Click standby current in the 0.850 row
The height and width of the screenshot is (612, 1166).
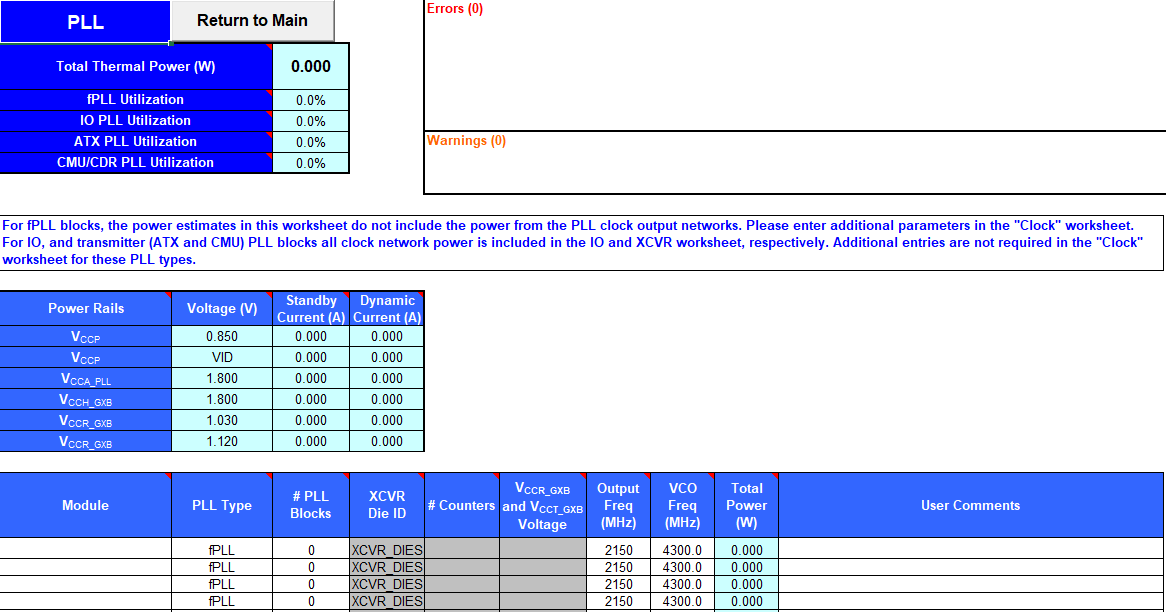coord(311,336)
